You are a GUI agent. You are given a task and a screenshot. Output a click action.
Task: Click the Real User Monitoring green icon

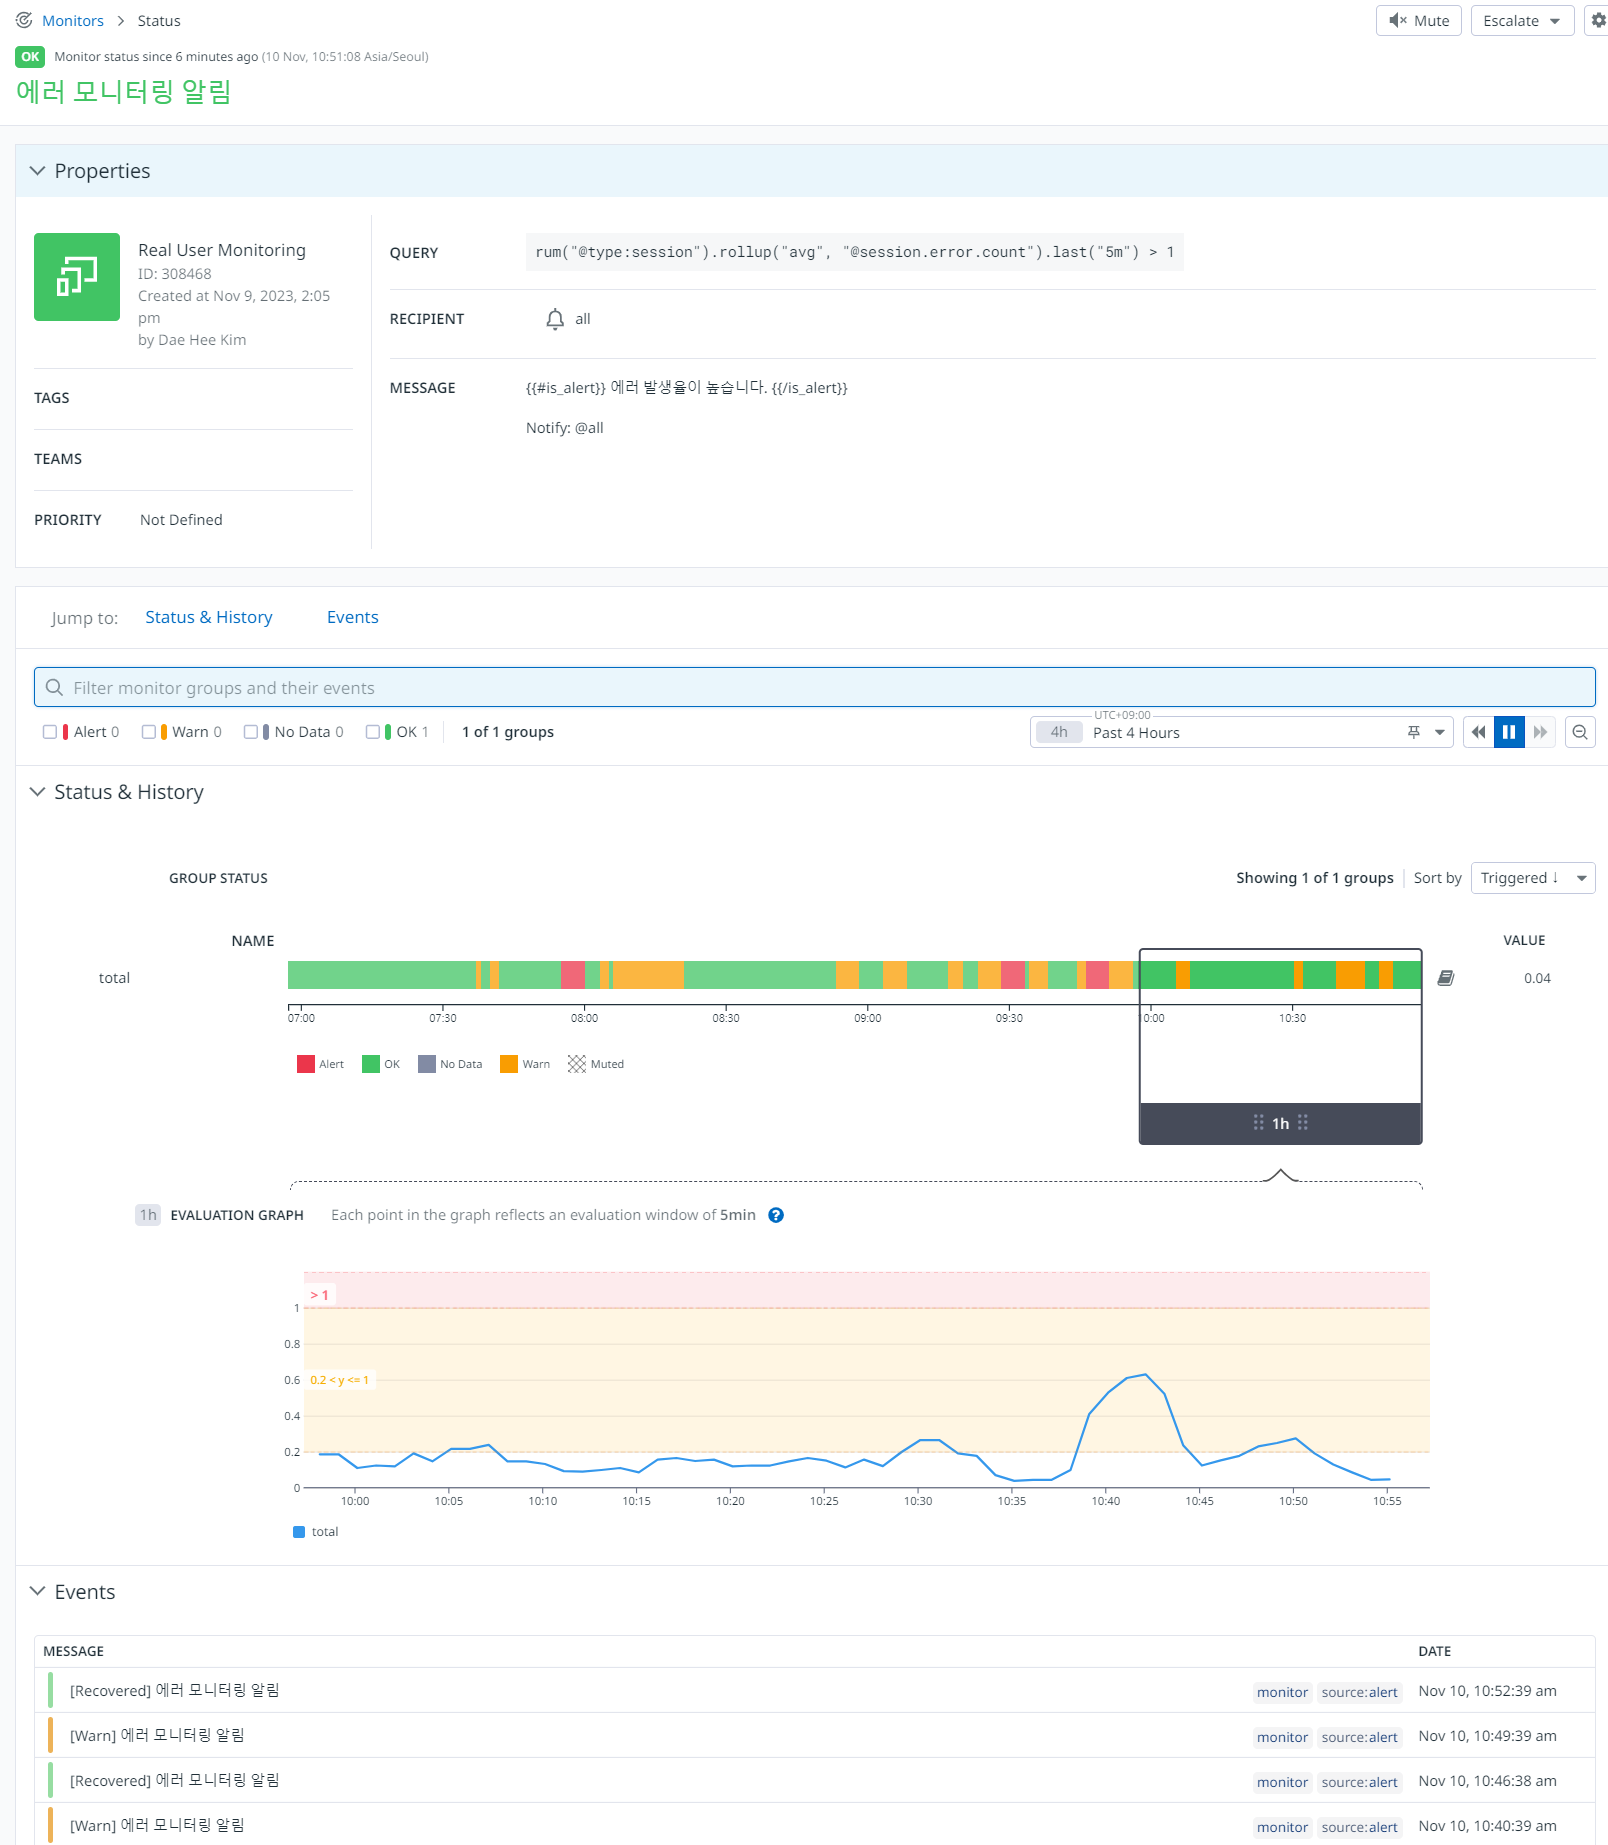coord(77,277)
